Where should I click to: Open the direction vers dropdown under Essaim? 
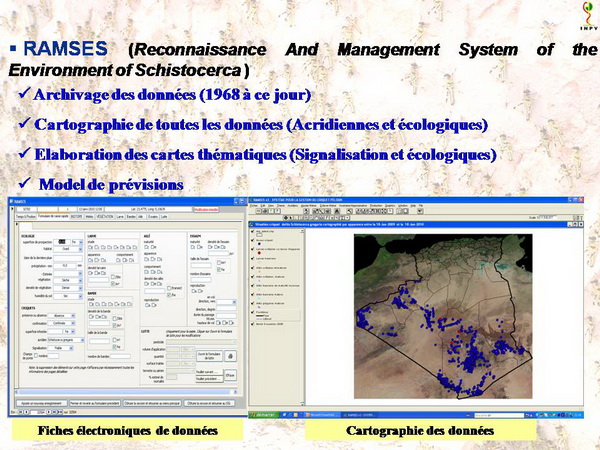pyautogui.click(x=234, y=302)
